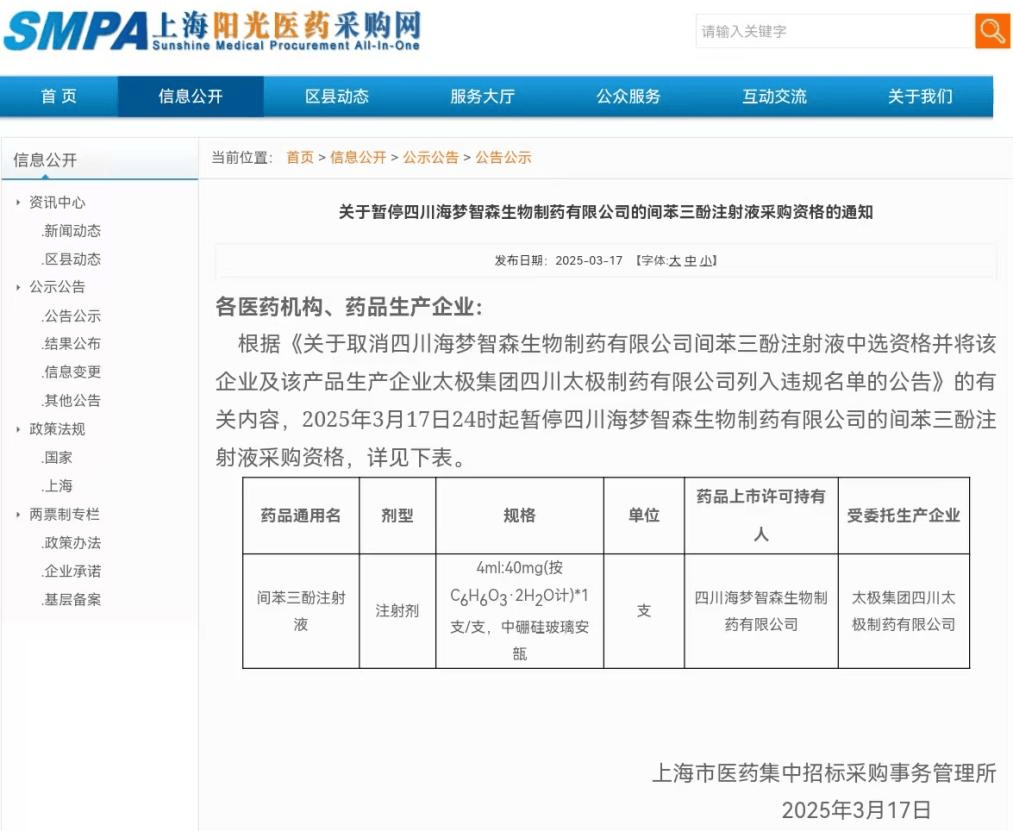This screenshot has height=831, width=1013.
Task: Open 公告公示 in the sidebar
Action: point(71,316)
